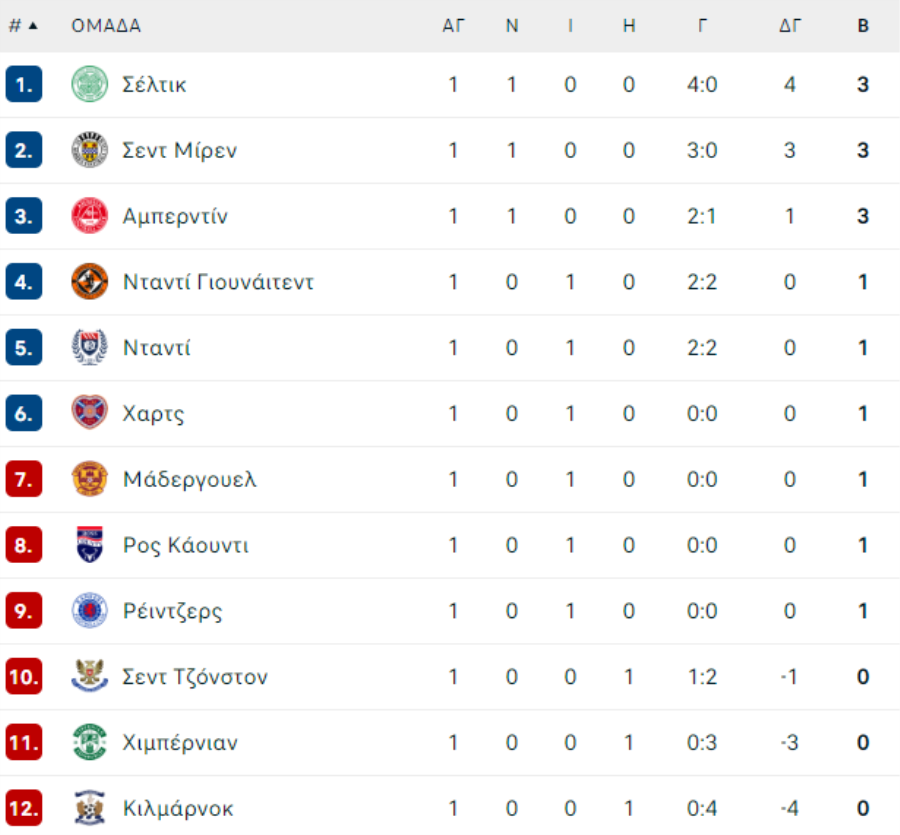This screenshot has width=900, height=835.
Task: Select the Ross County shield logo
Action: coord(90,545)
